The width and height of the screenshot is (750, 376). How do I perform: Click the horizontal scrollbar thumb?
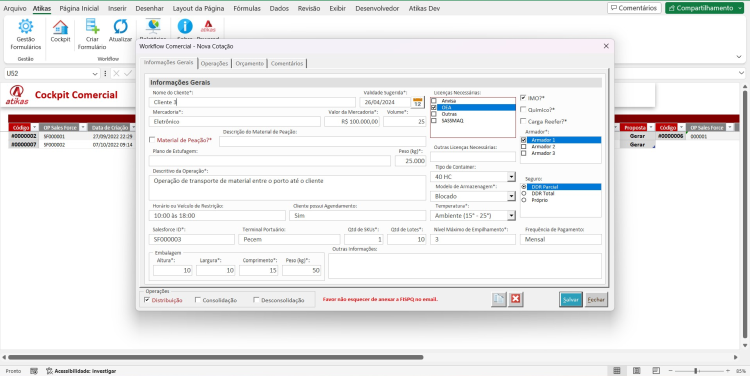coord(215,357)
